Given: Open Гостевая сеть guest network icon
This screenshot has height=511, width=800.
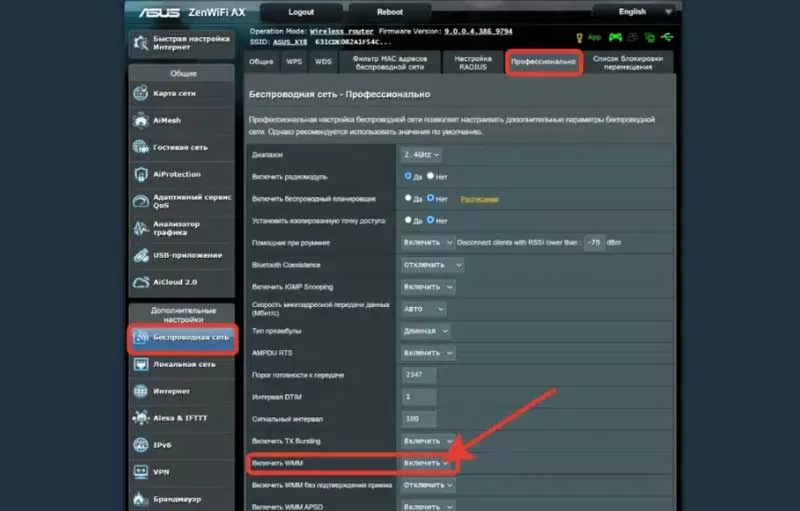Looking at the screenshot, I should pyautogui.click(x=141, y=147).
